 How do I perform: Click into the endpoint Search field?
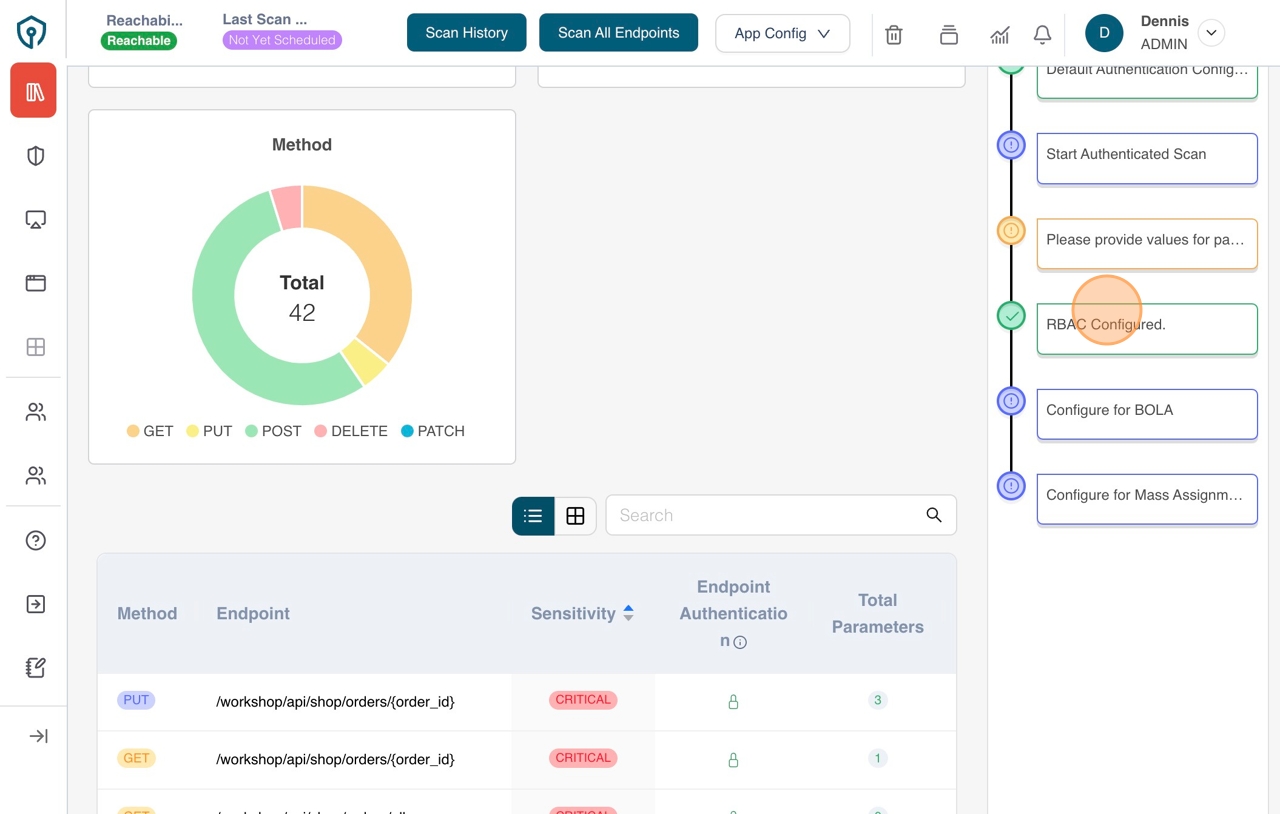point(765,515)
